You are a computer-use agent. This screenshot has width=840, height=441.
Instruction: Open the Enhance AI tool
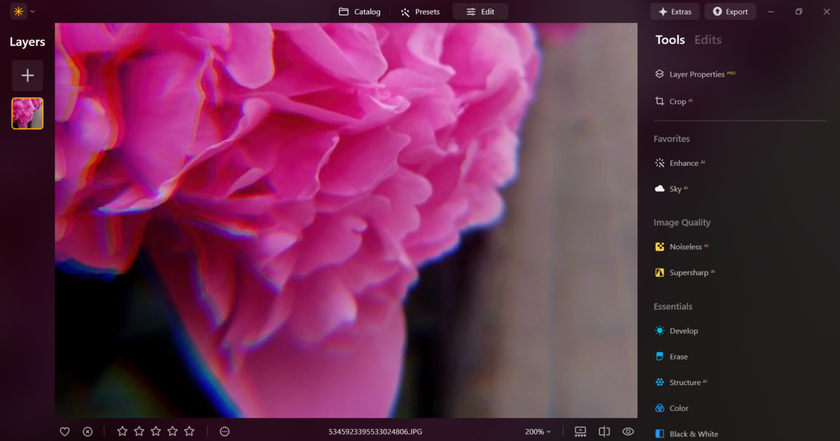[x=684, y=163]
